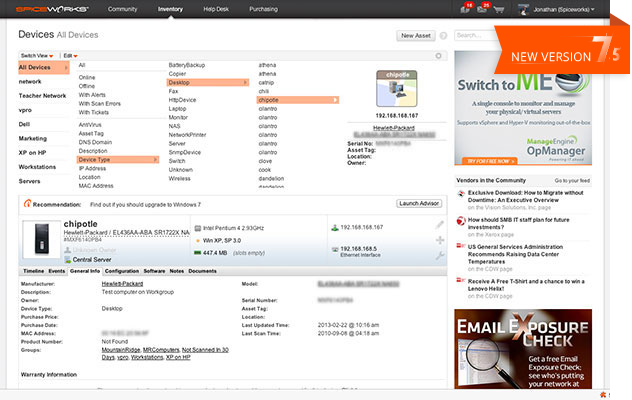Open the MRComputers group link
This screenshot has width=632, height=400.
(161, 350)
